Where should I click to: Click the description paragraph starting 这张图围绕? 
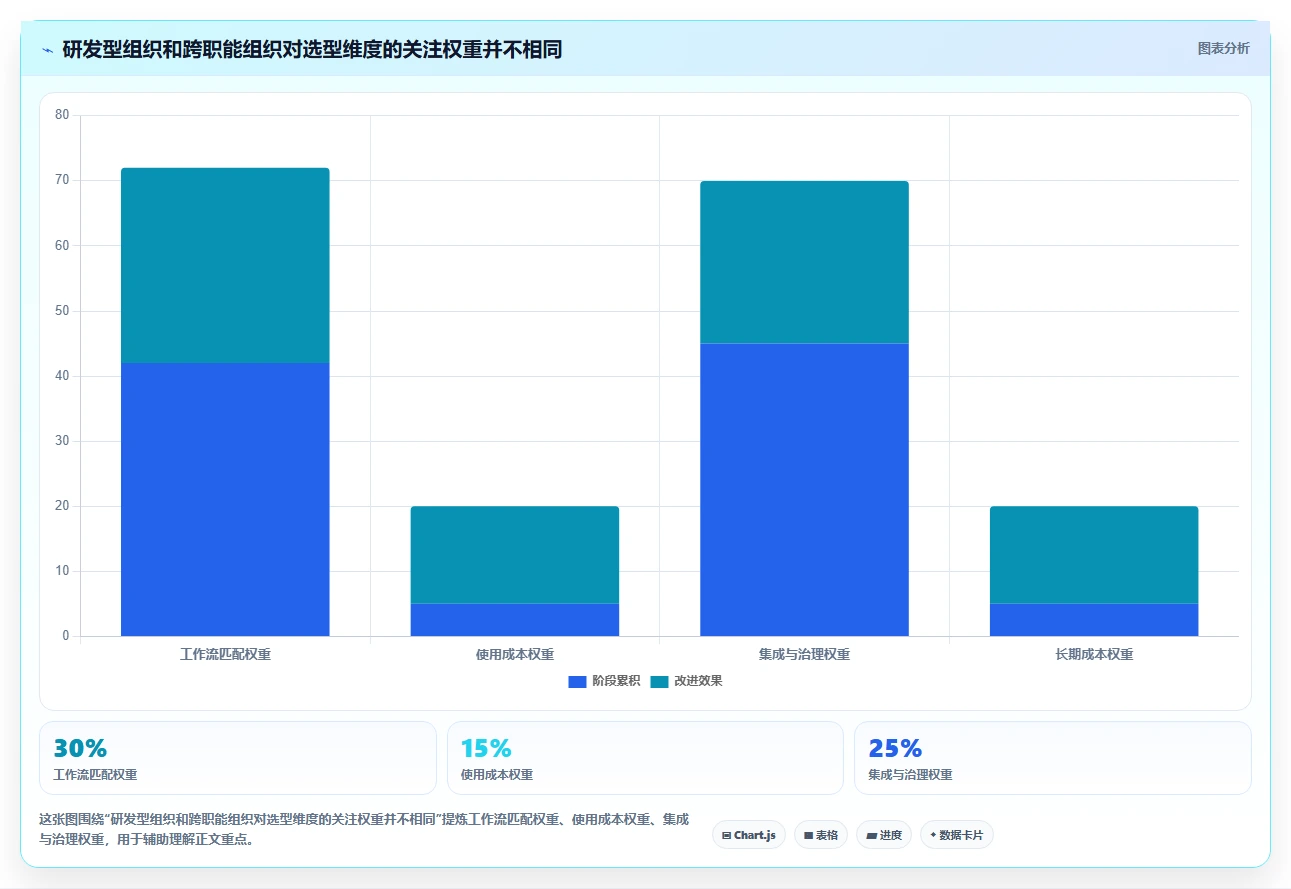tap(364, 830)
